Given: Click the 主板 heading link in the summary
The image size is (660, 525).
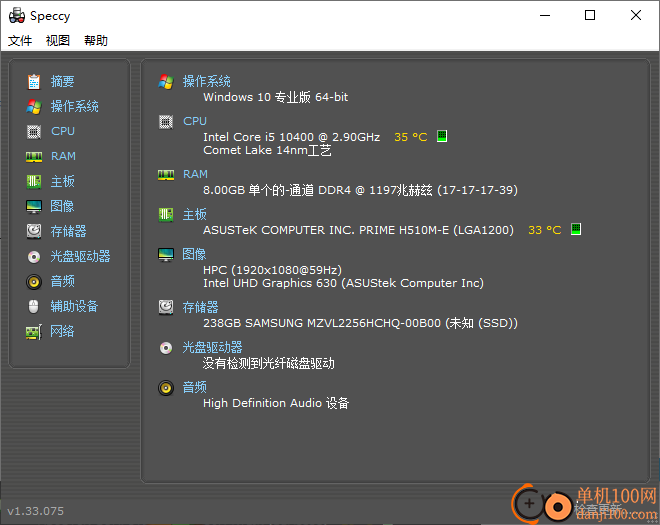Looking at the screenshot, I should coord(194,214).
